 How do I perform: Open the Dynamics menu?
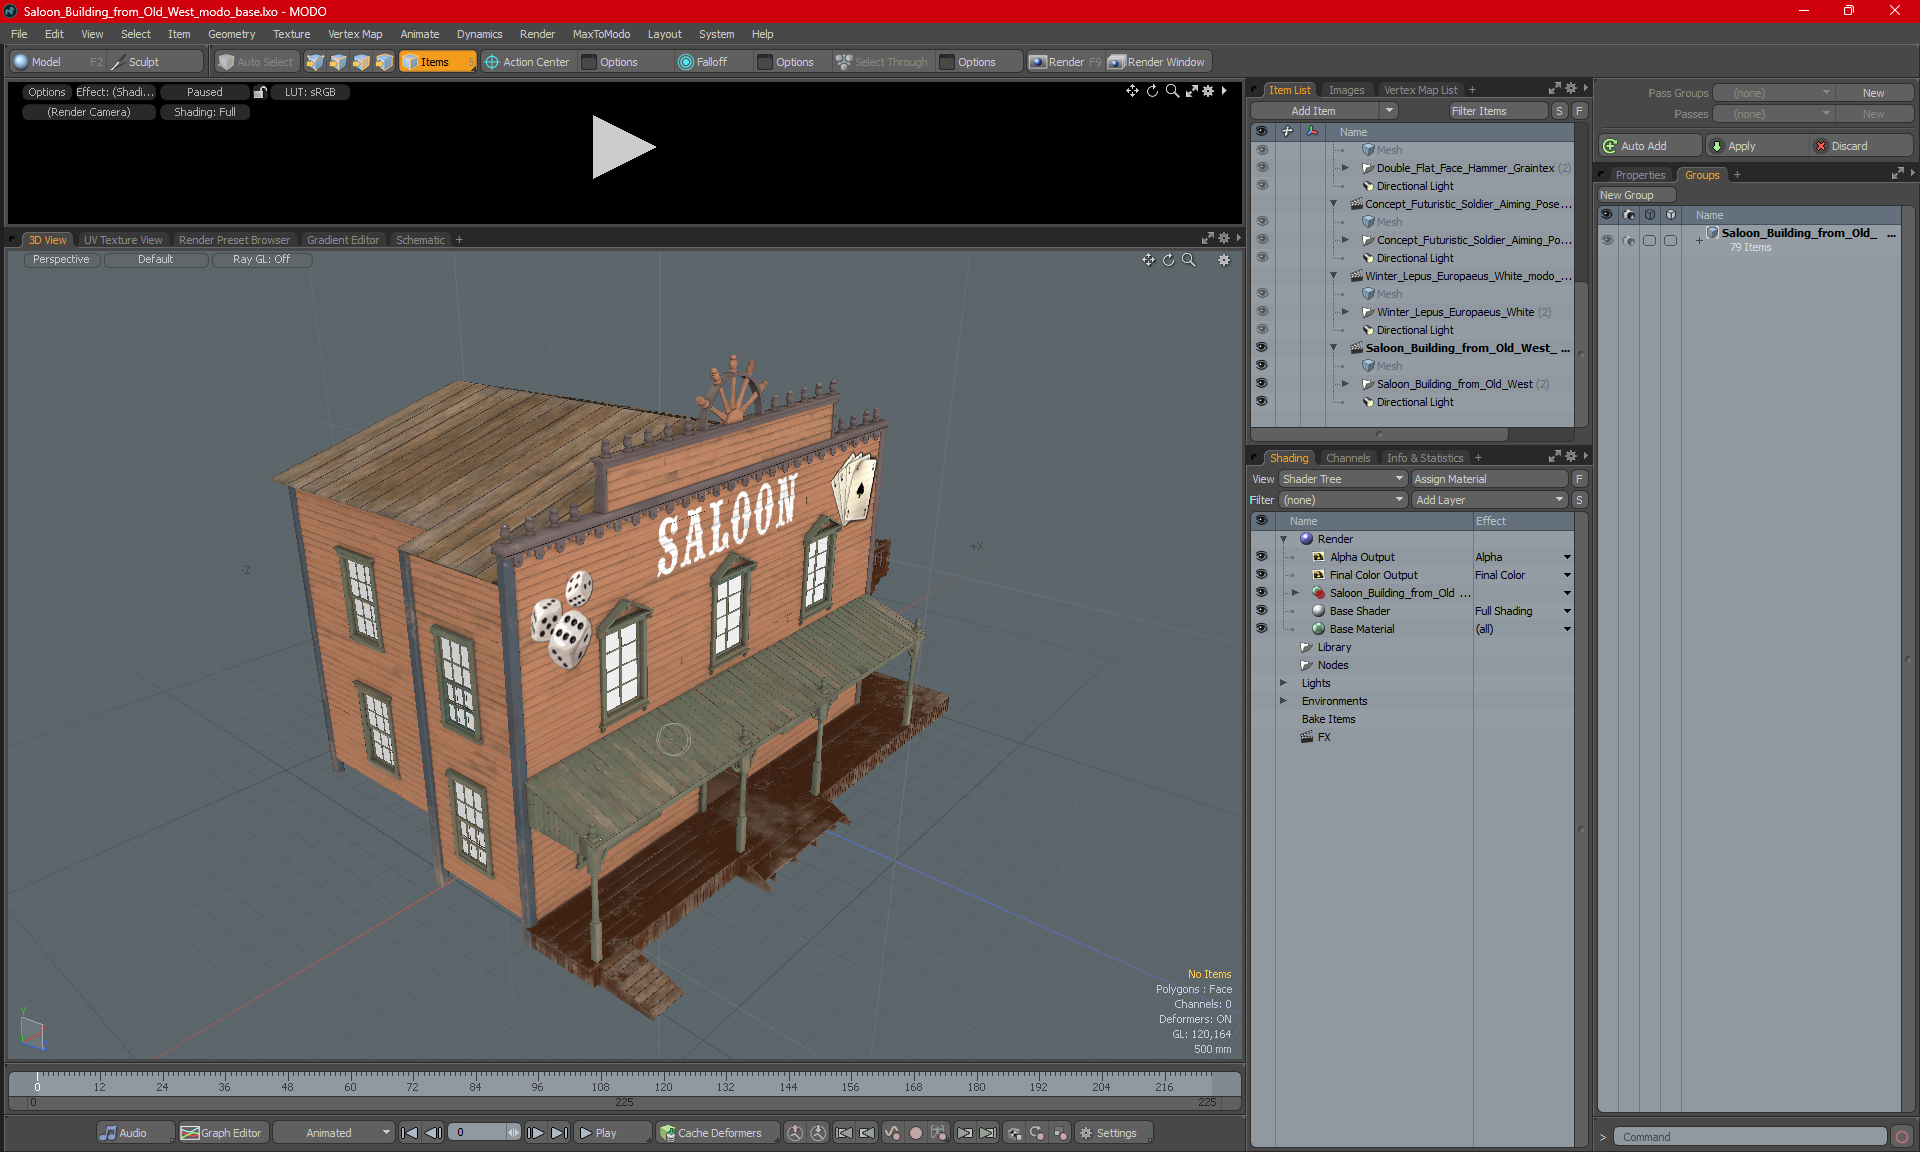point(479,34)
